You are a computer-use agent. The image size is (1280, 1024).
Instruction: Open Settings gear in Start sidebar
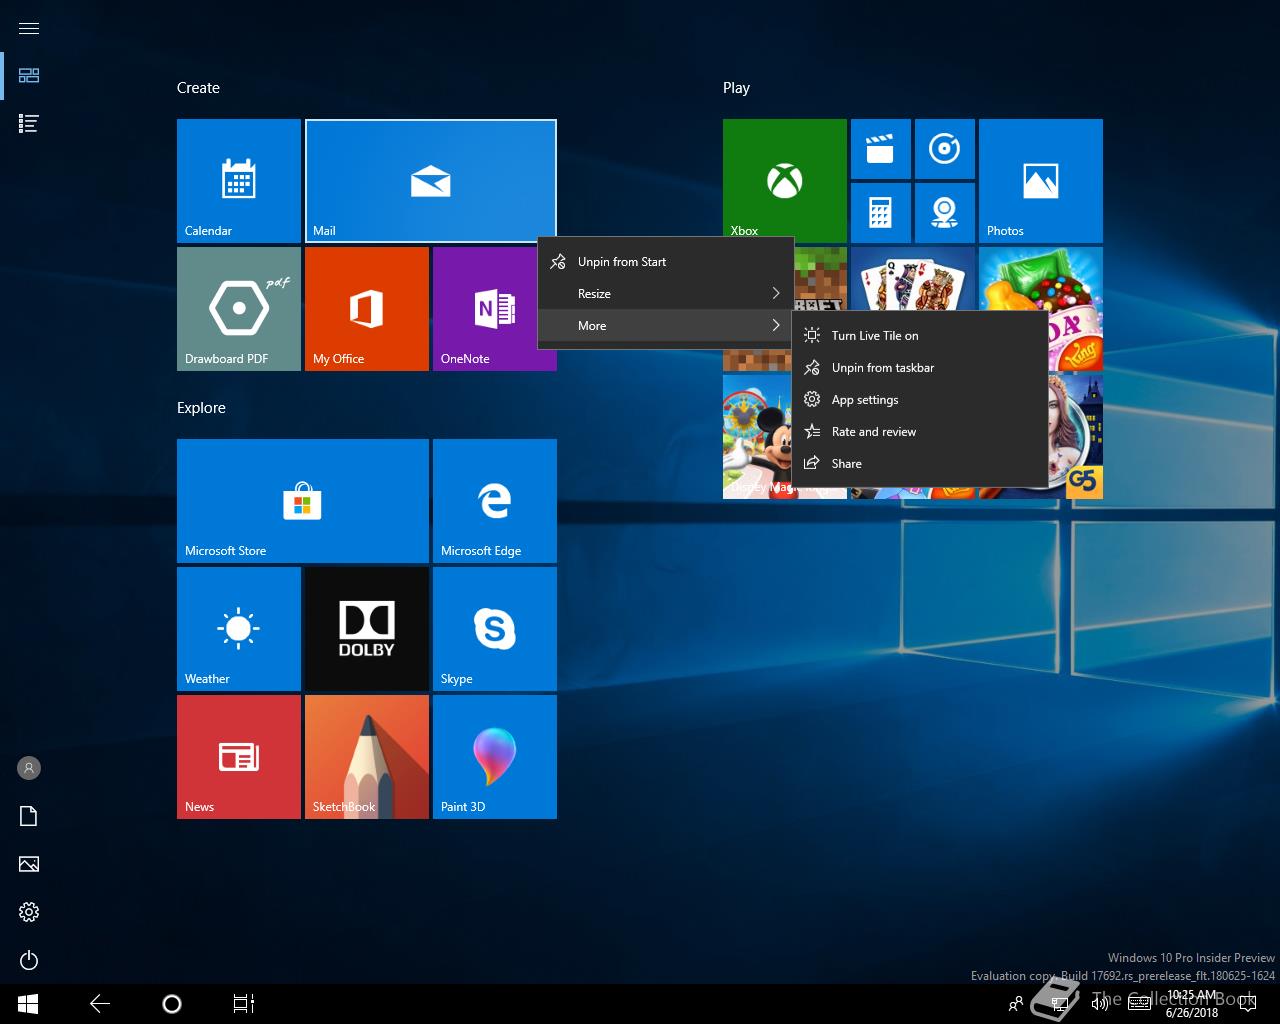(29, 912)
